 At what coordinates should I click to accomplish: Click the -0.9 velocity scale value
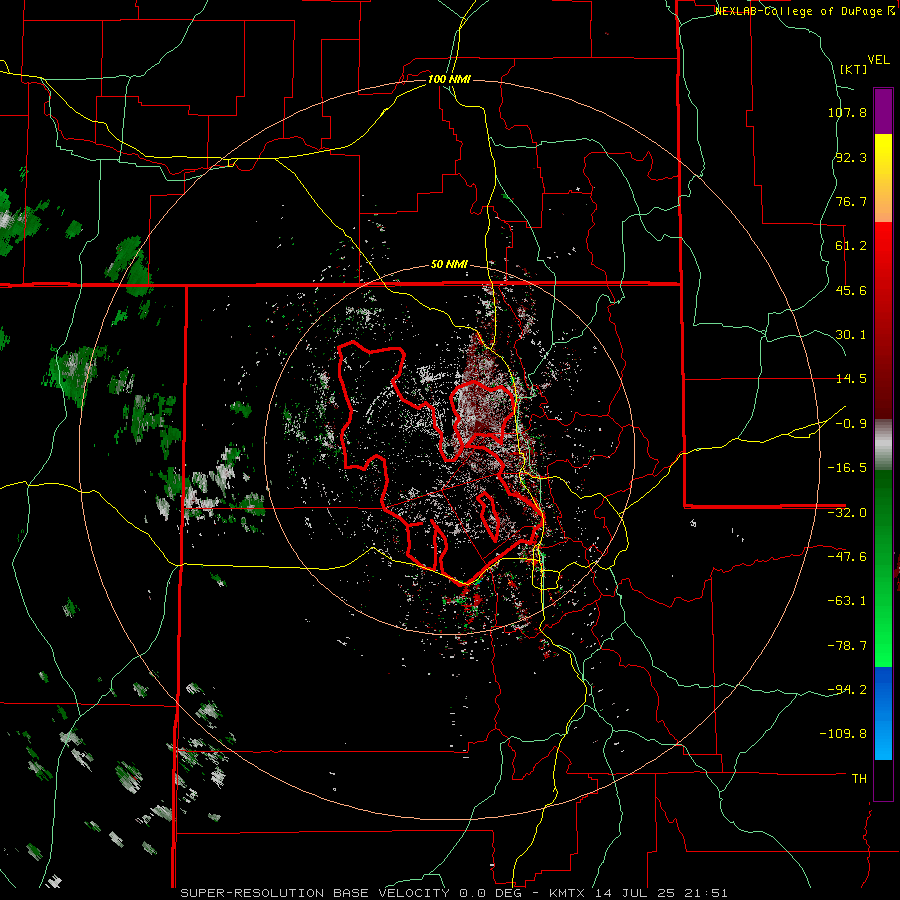851,424
